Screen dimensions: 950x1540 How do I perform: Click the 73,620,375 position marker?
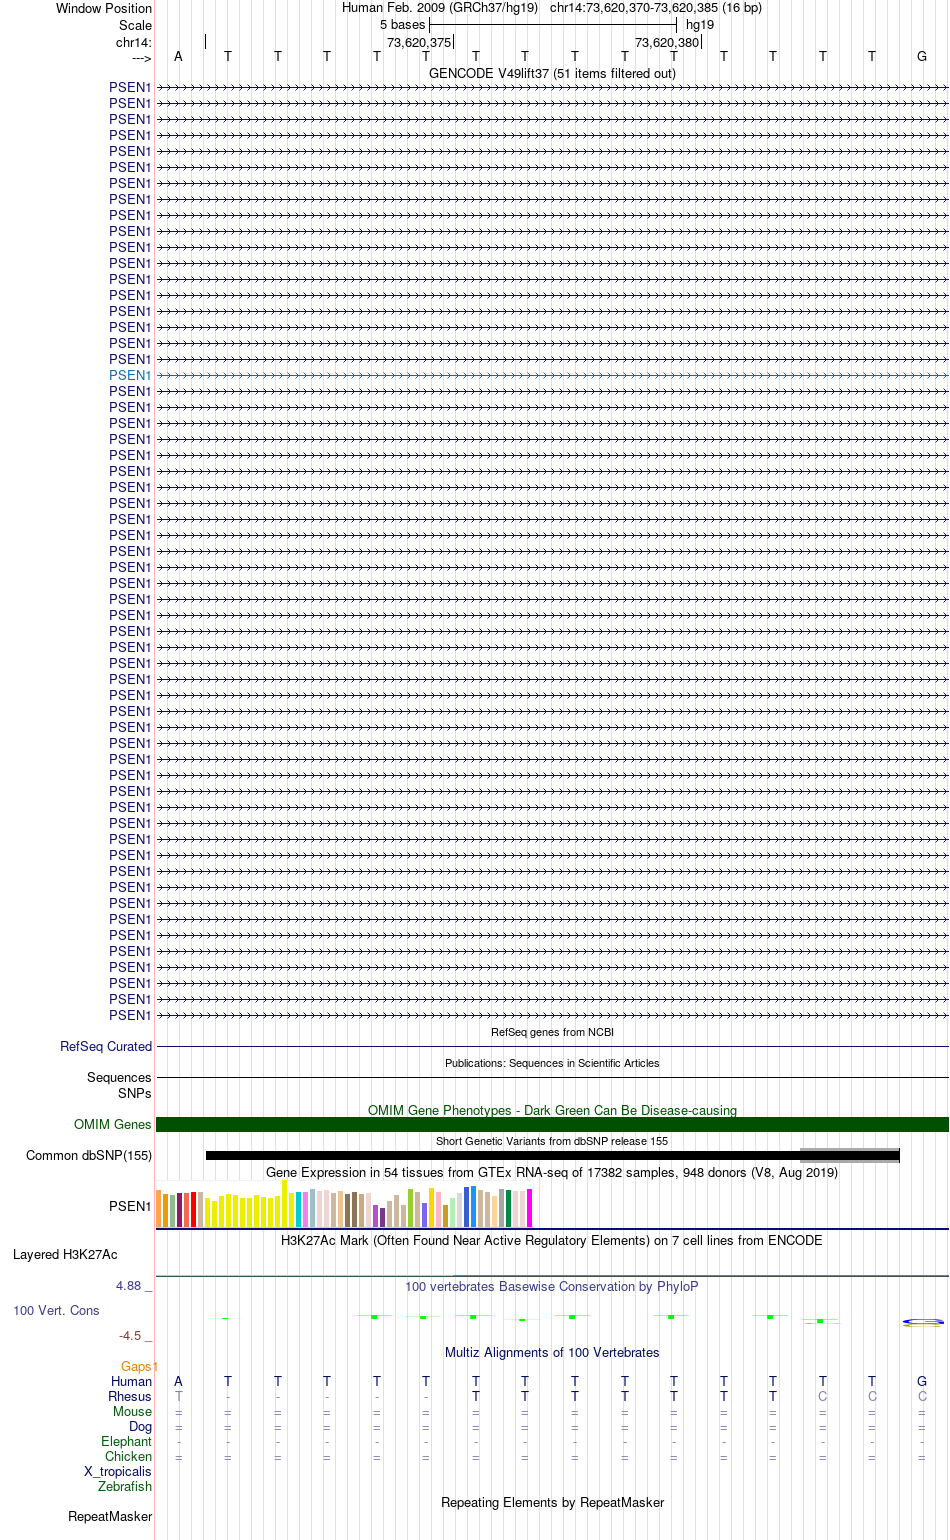[x=419, y=42]
